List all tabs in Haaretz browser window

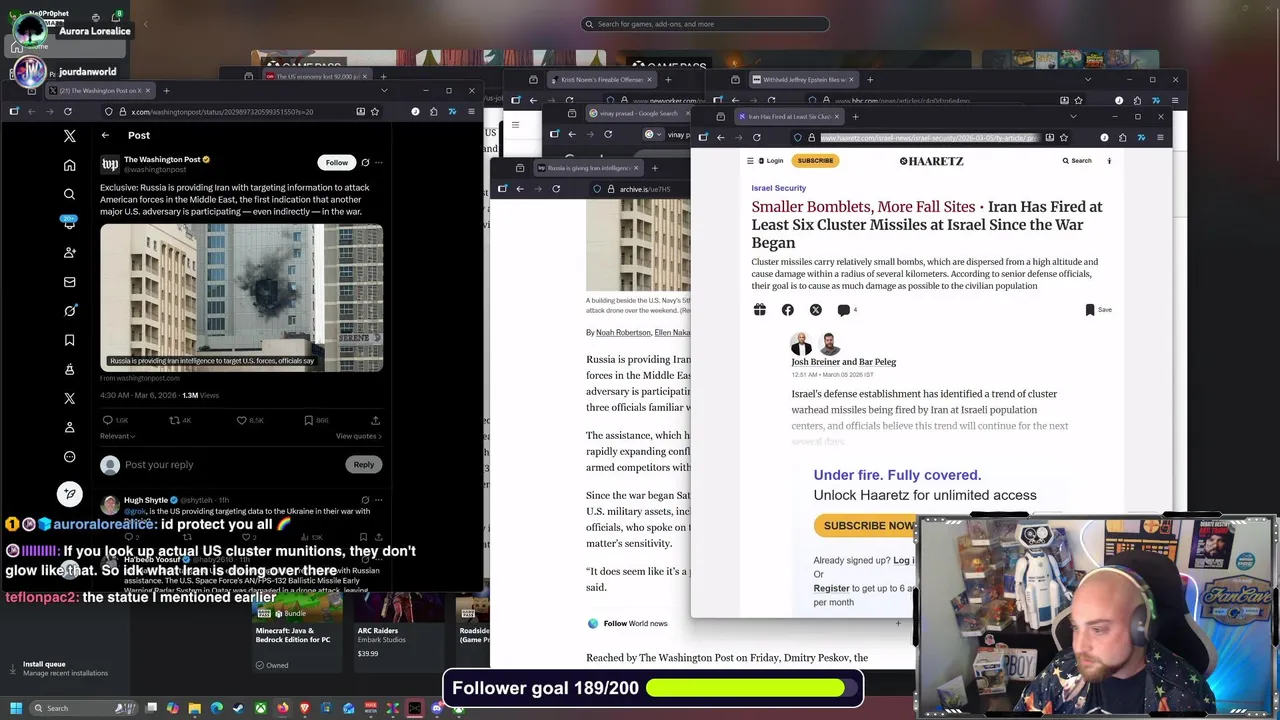(1073, 116)
